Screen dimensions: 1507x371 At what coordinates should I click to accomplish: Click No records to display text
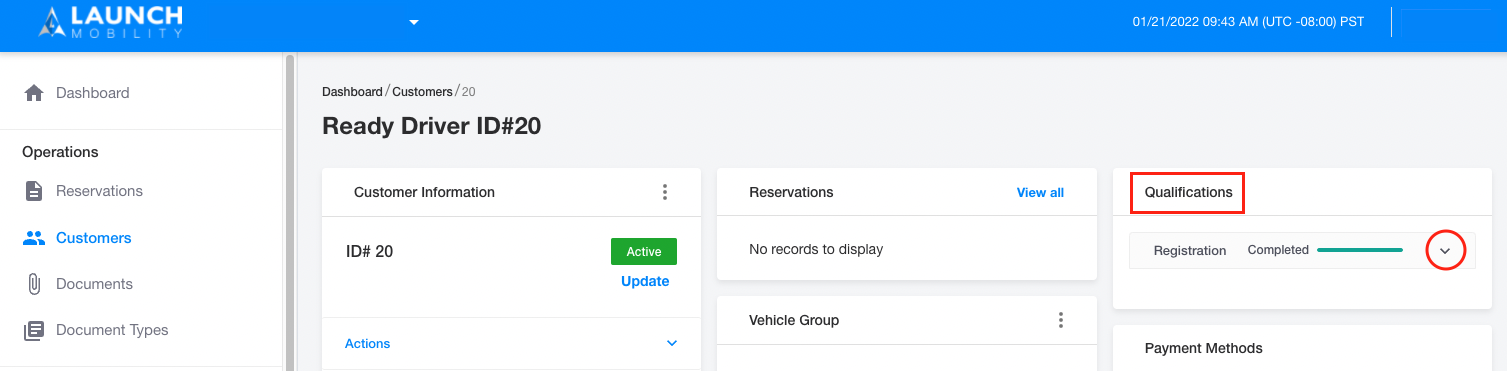pyautogui.click(x=816, y=249)
